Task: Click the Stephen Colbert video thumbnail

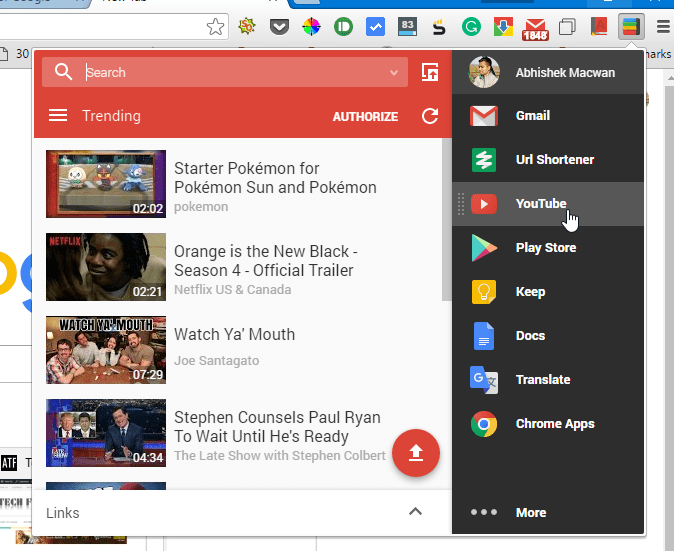Action: (106, 433)
